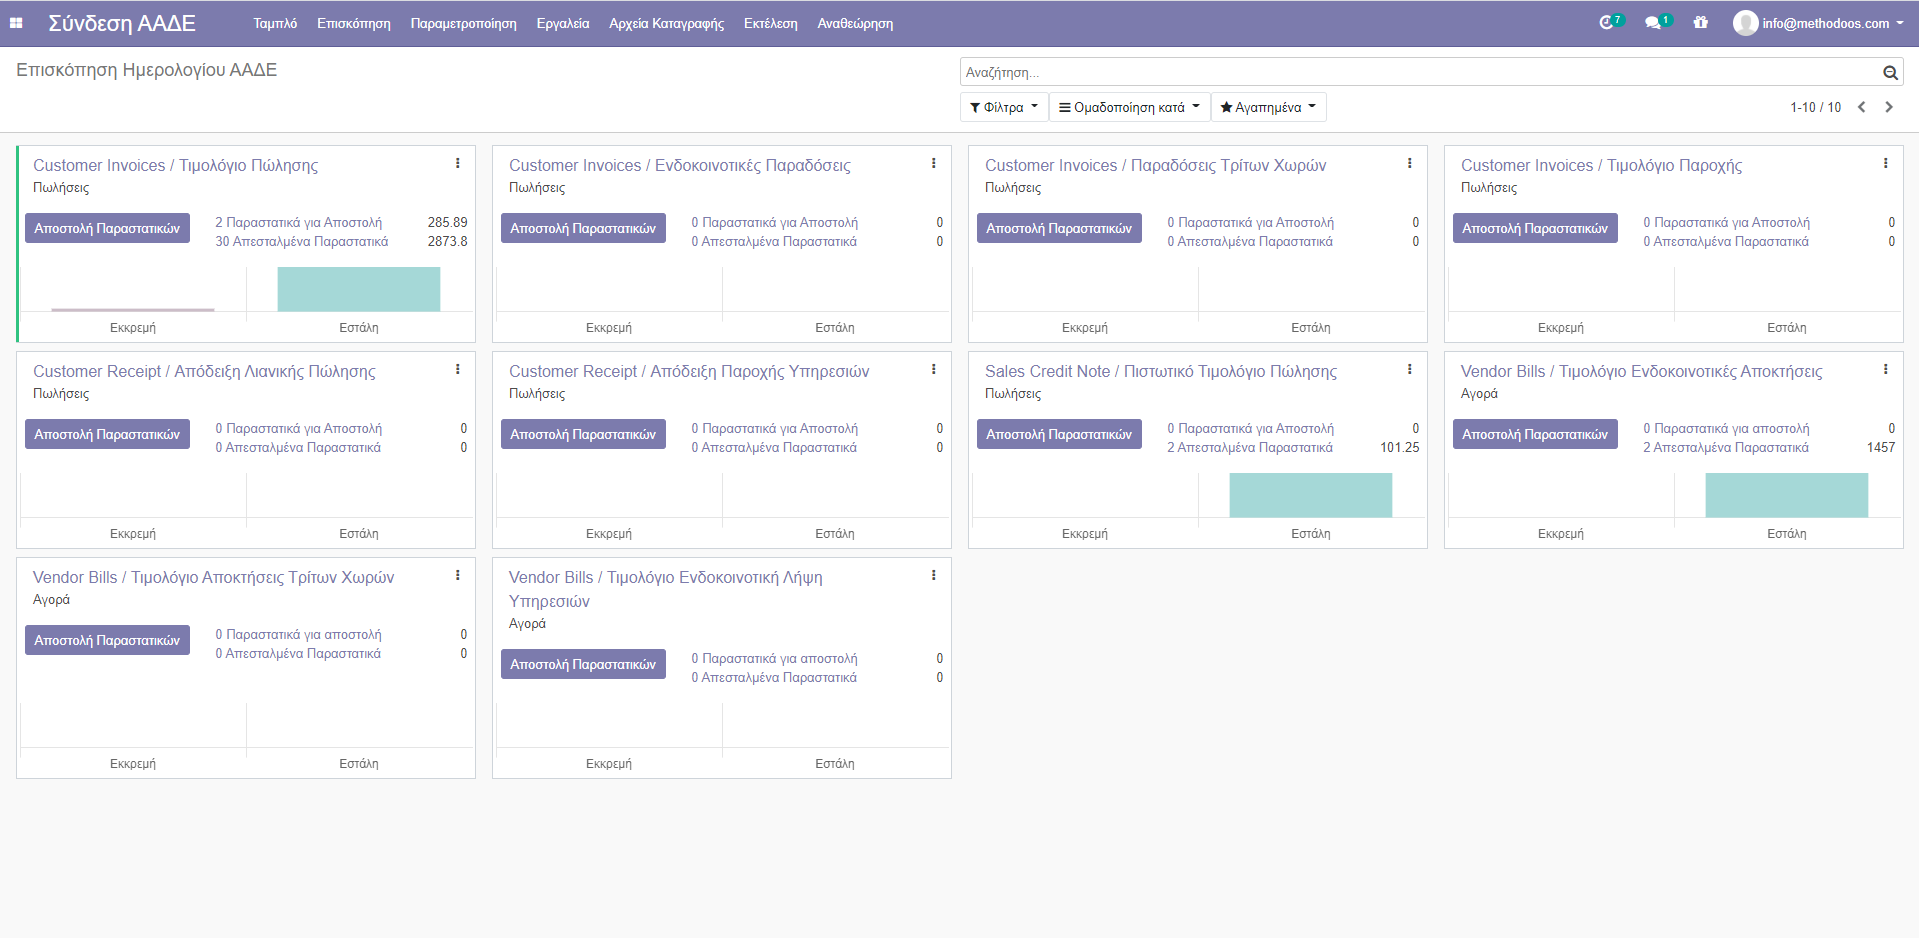
Task: Expand the Ομαδοποίηση κατά dropdown
Action: coord(1129,107)
